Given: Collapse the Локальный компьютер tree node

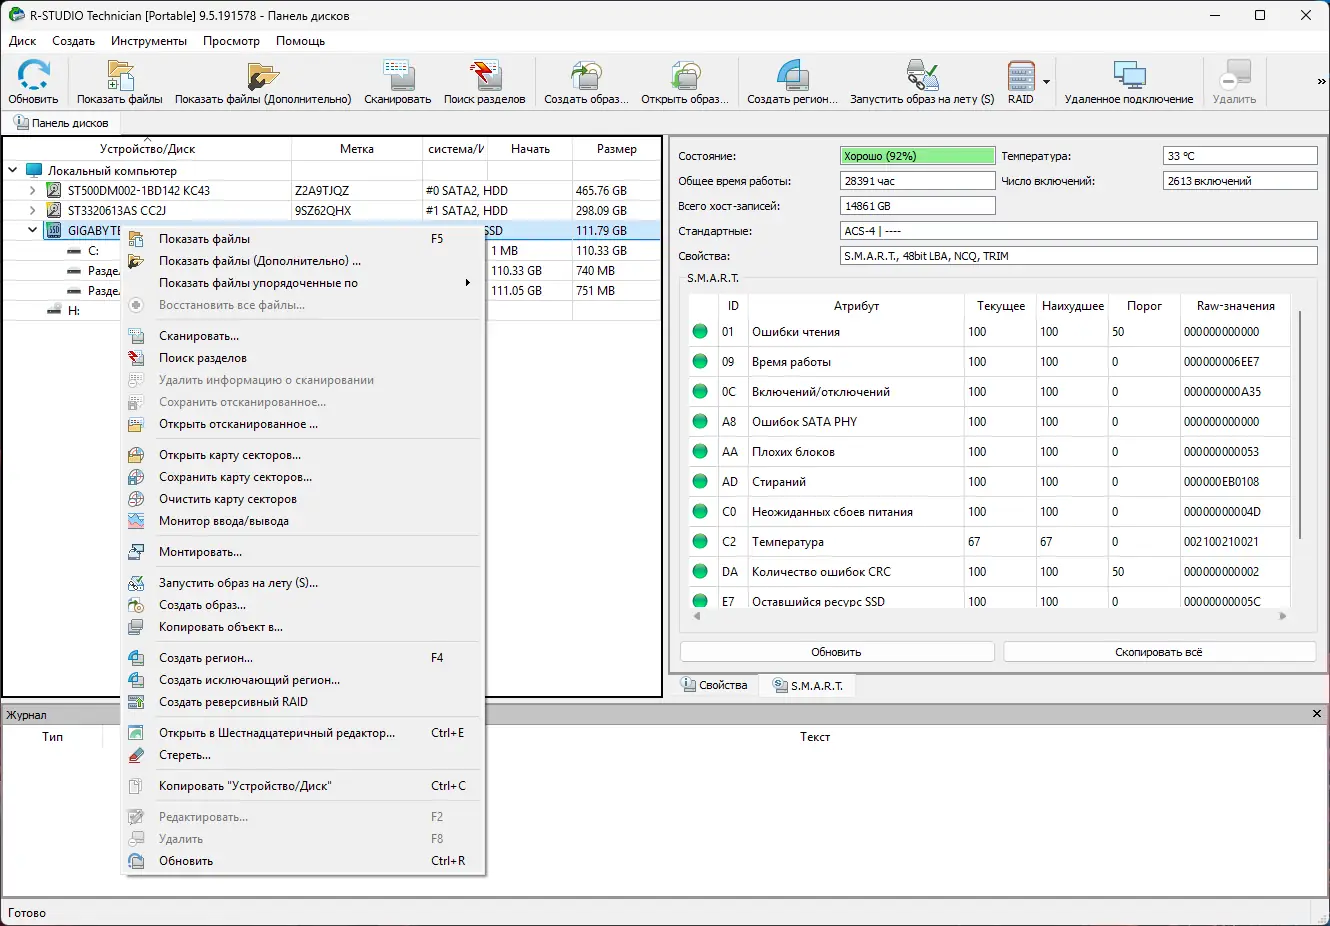Looking at the screenshot, I should tap(13, 170).
